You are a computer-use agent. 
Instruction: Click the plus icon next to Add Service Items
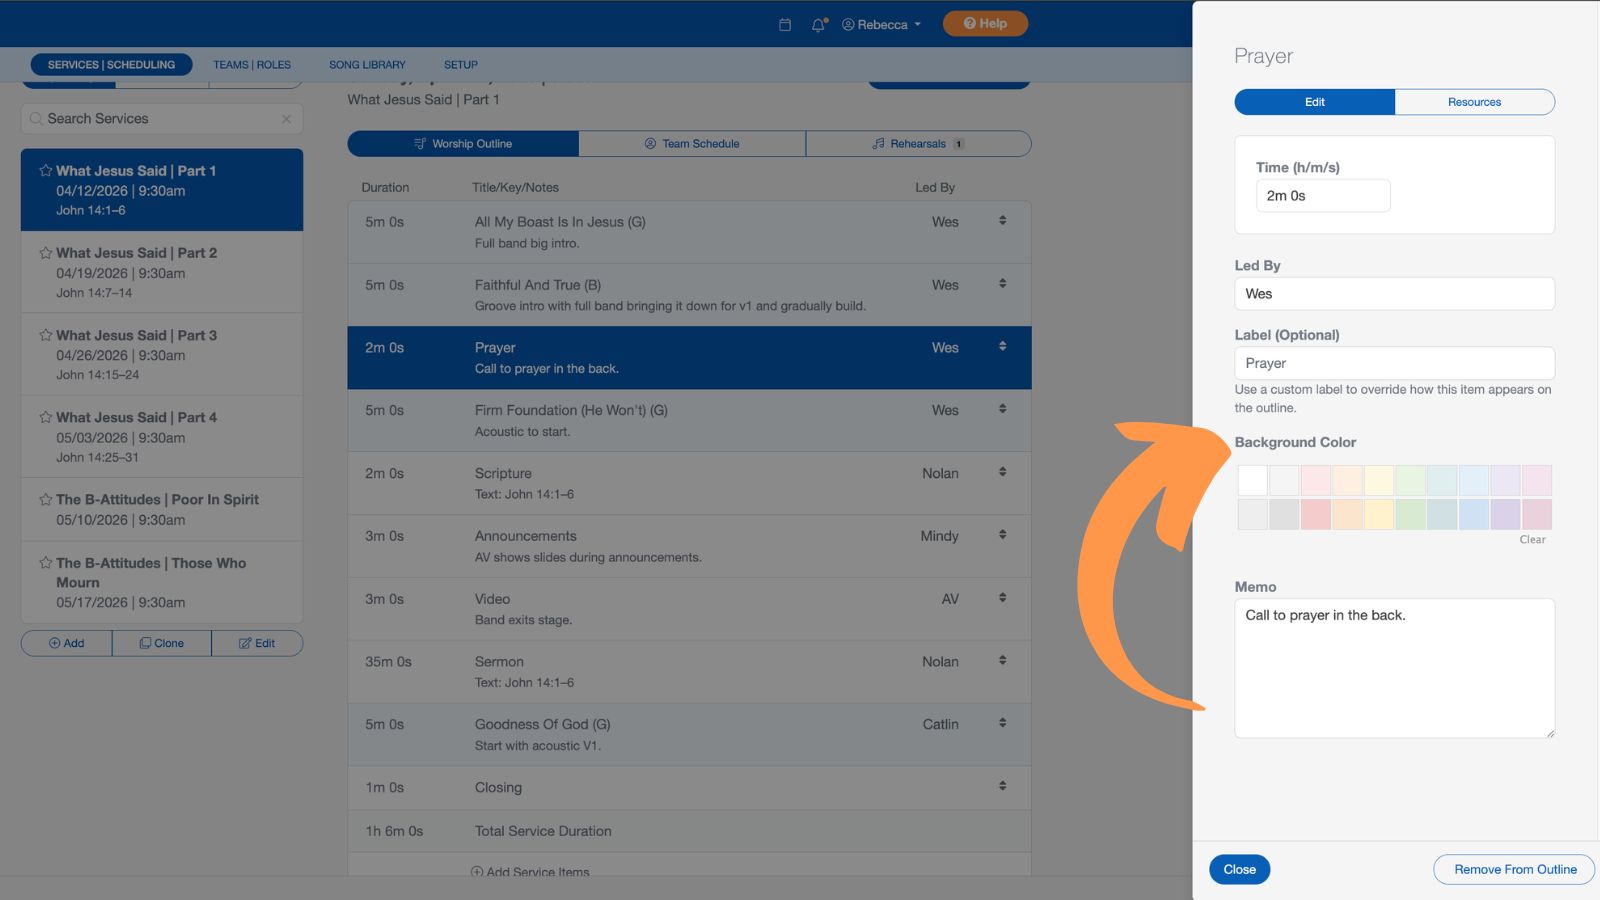pyautogui.click(x=478, y=872)
